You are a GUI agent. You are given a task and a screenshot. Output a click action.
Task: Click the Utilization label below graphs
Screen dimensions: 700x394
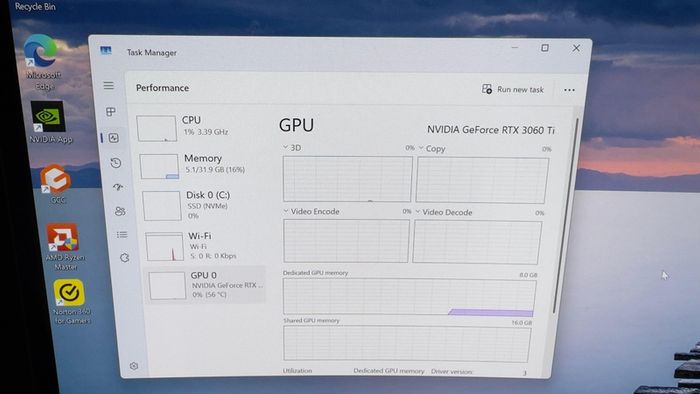click(x=297, y=371)
